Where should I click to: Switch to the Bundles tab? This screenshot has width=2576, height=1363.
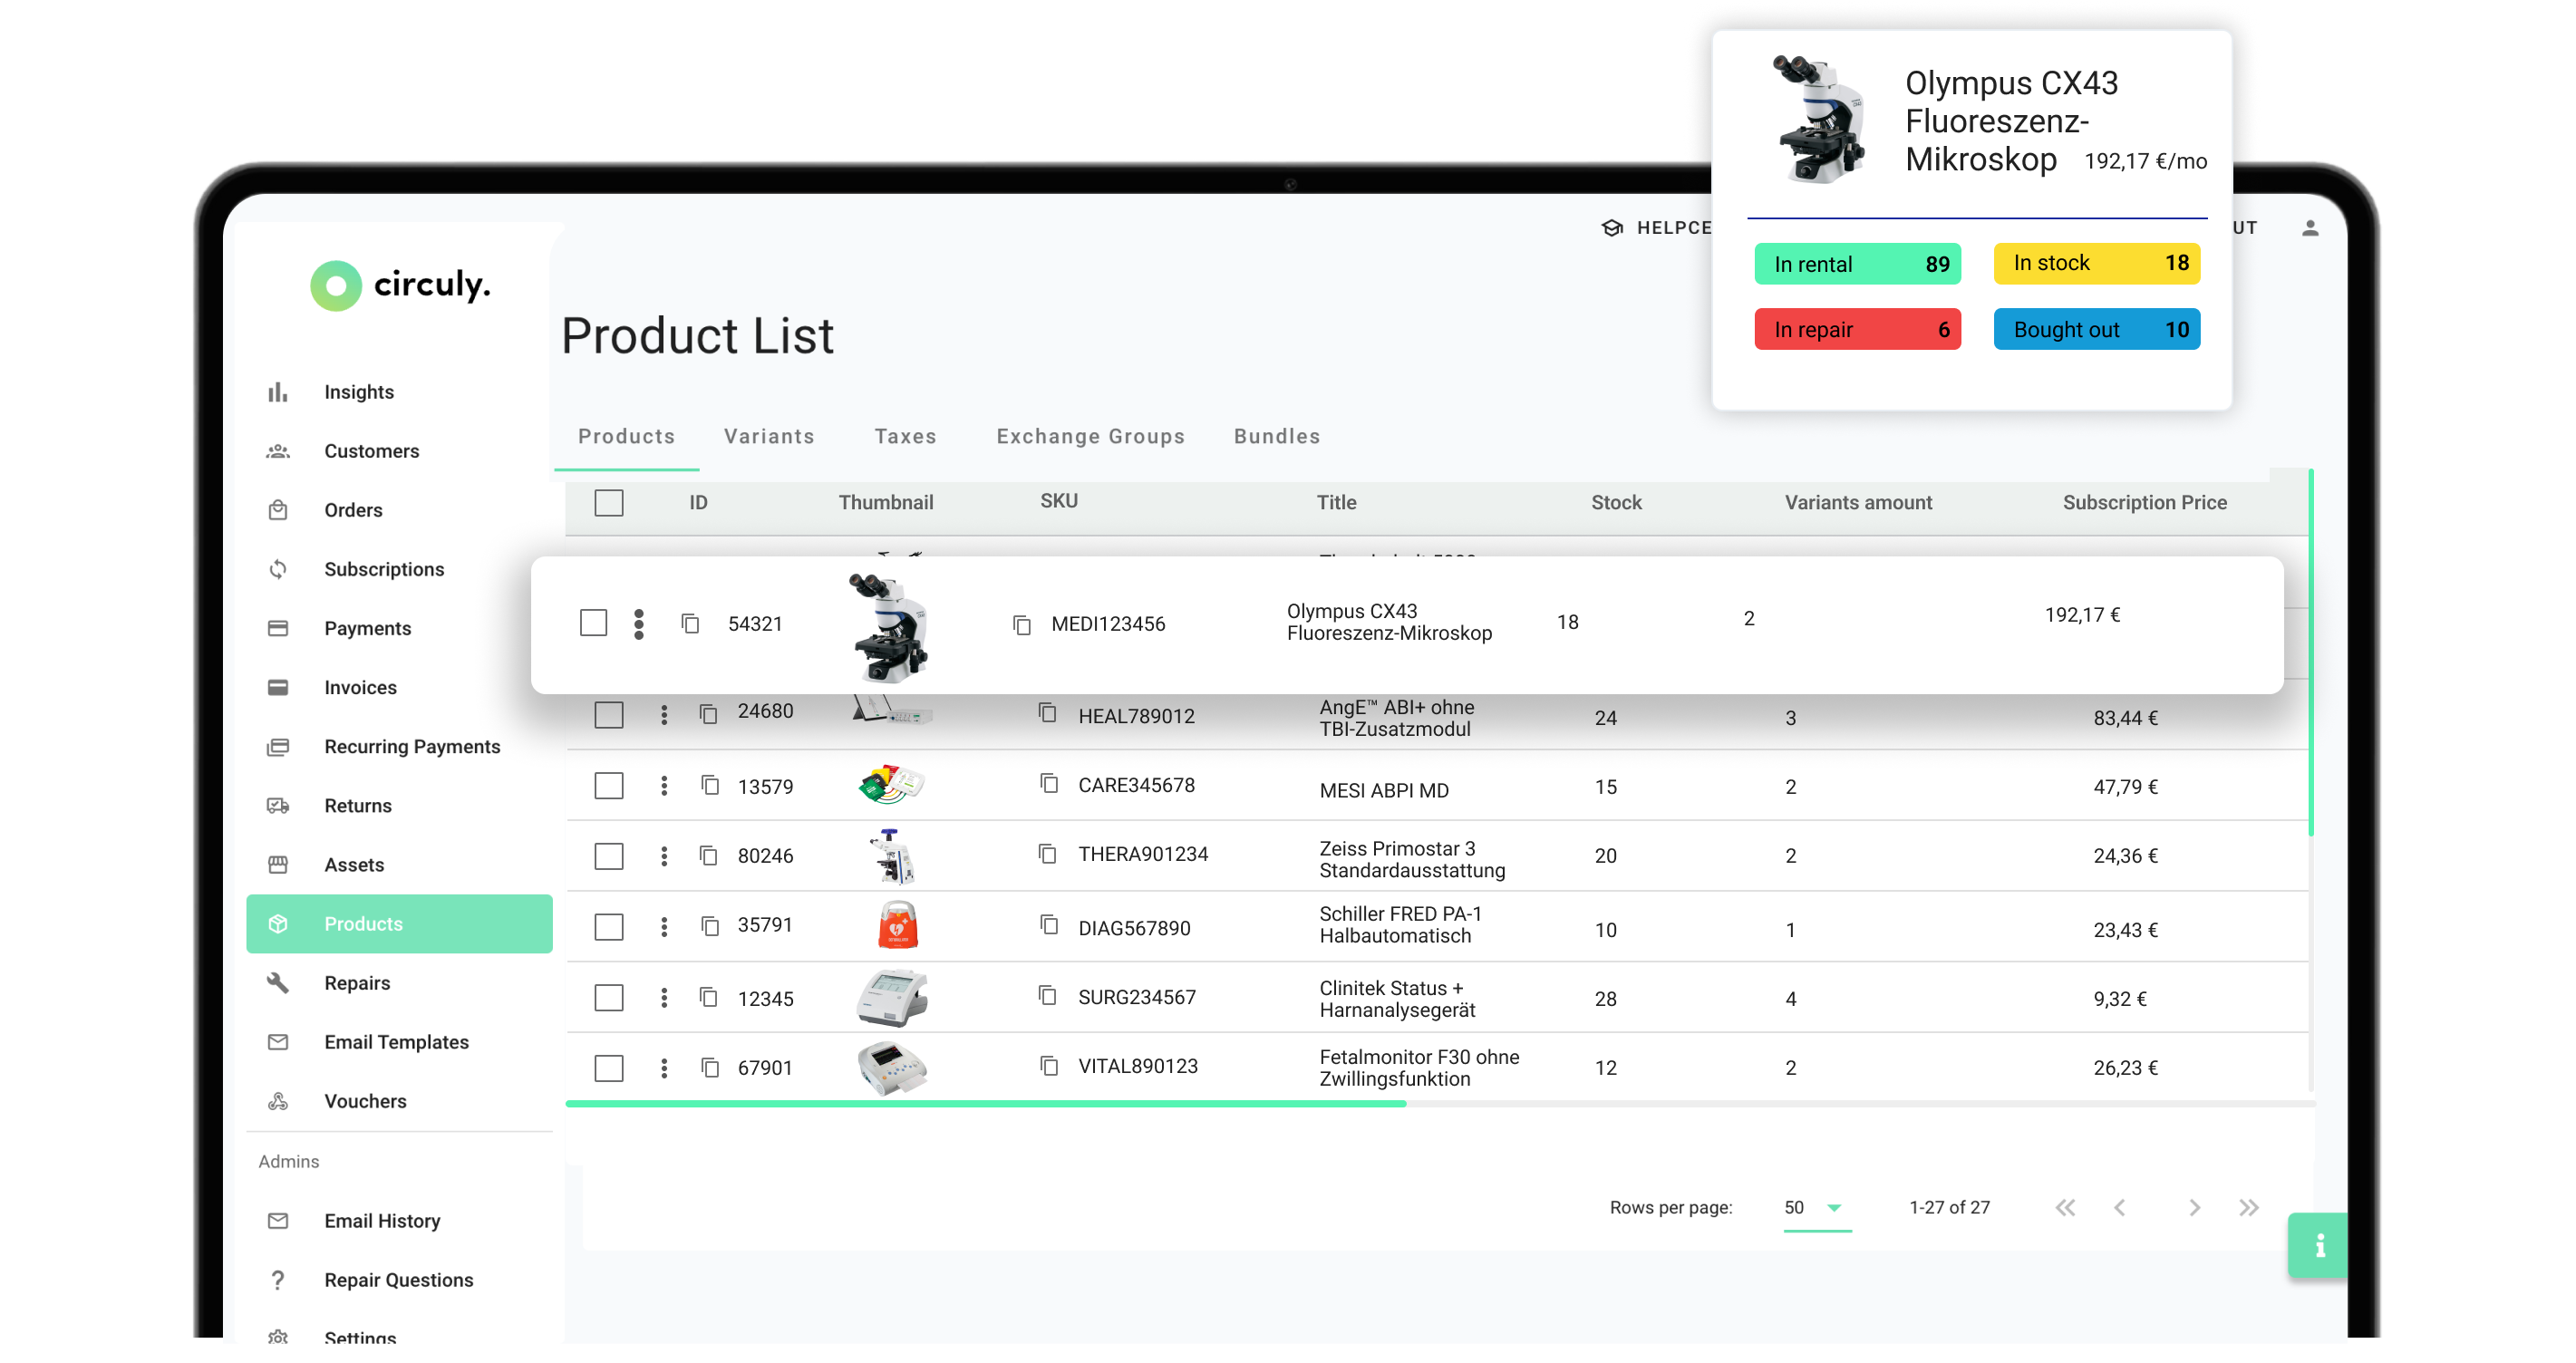coord(1277,436)
